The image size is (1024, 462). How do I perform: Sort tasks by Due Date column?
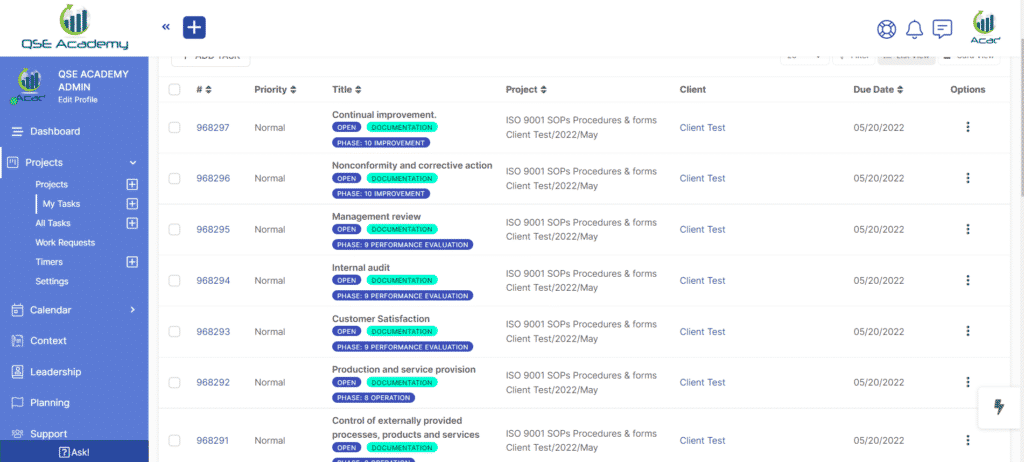pyautogui.click(x=900, y=90)
